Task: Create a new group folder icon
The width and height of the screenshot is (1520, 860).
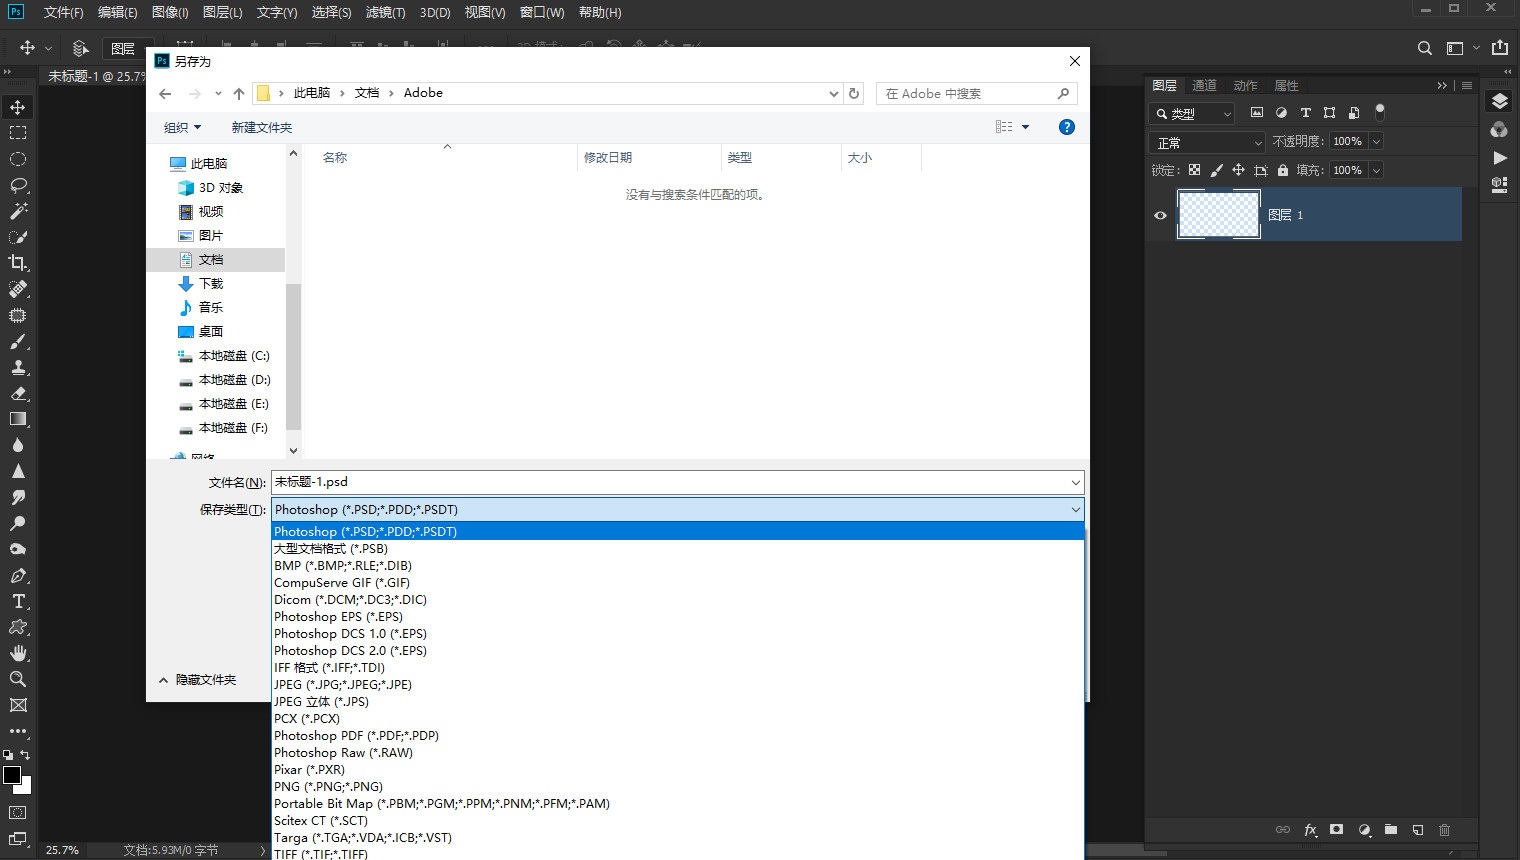Action: point(1391,830)
